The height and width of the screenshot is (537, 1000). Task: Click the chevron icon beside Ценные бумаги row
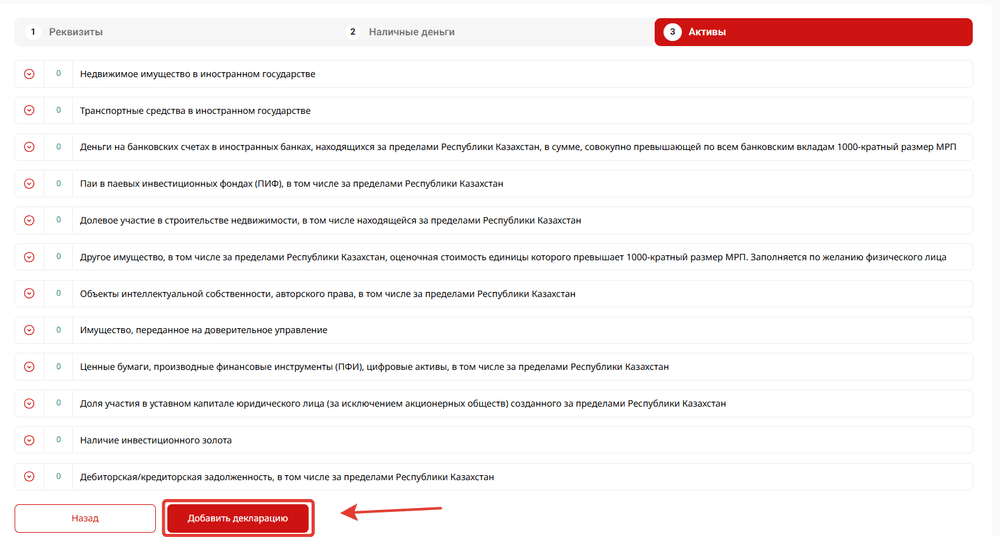point(29,367)
